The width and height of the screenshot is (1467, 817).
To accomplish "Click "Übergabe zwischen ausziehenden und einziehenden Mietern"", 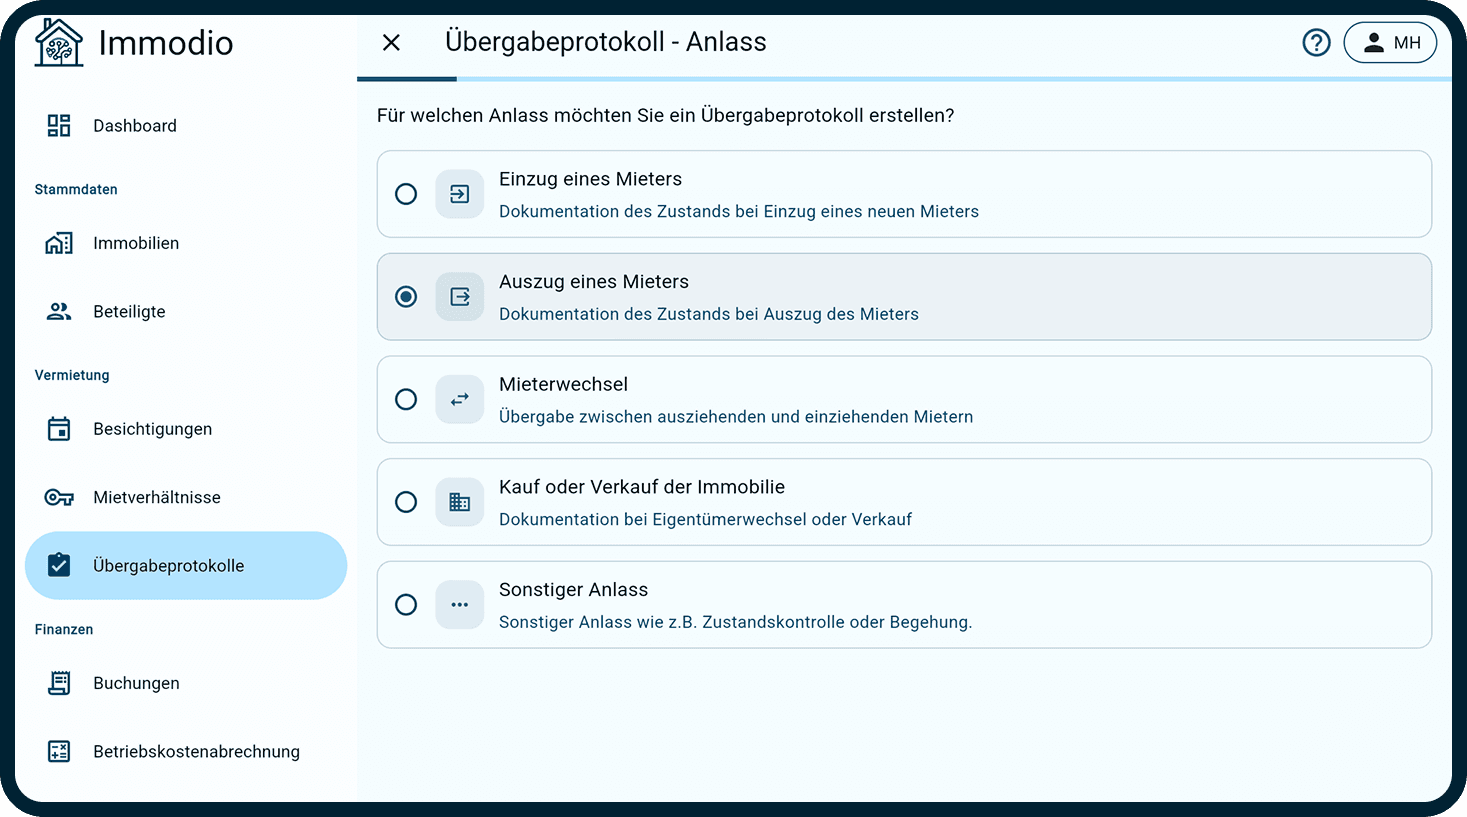I will click(x=736, y=417).
